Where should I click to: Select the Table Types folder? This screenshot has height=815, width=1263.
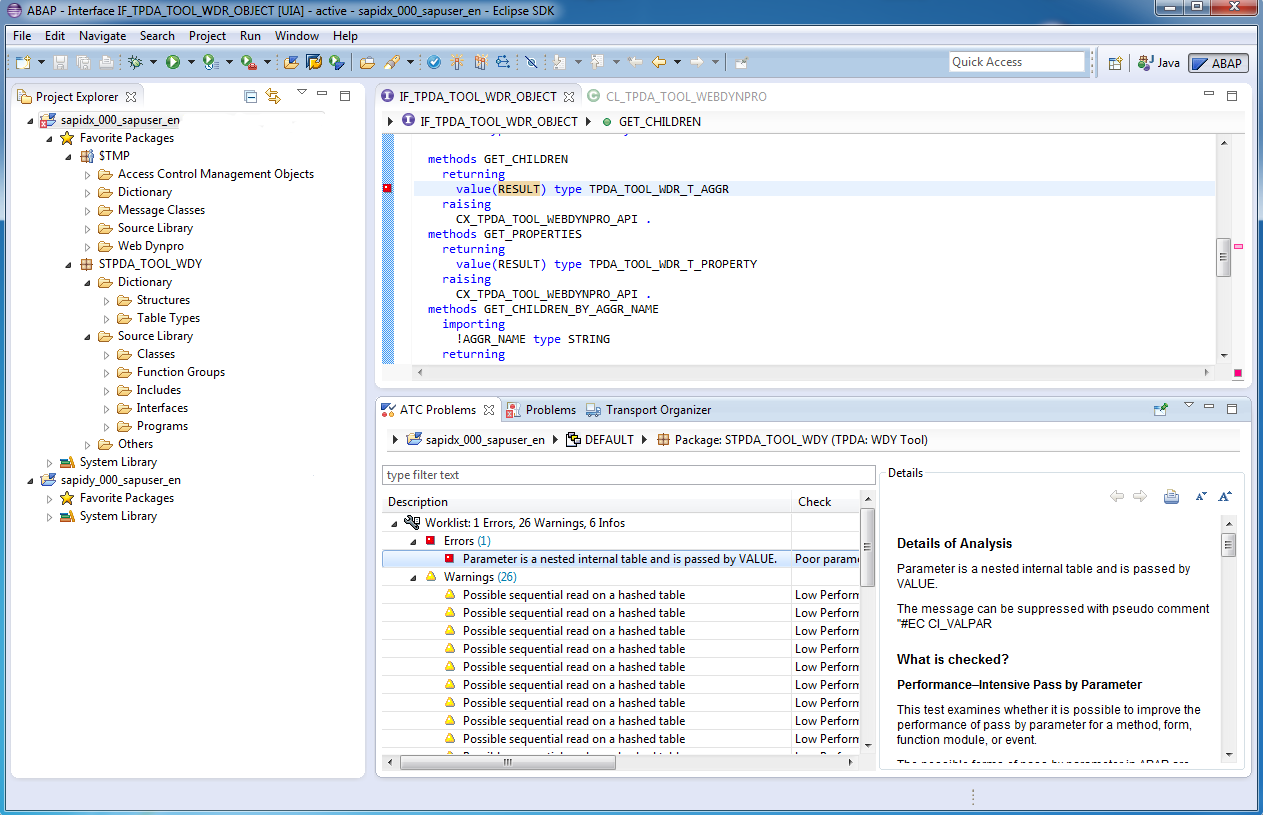[x=168, y=318]
